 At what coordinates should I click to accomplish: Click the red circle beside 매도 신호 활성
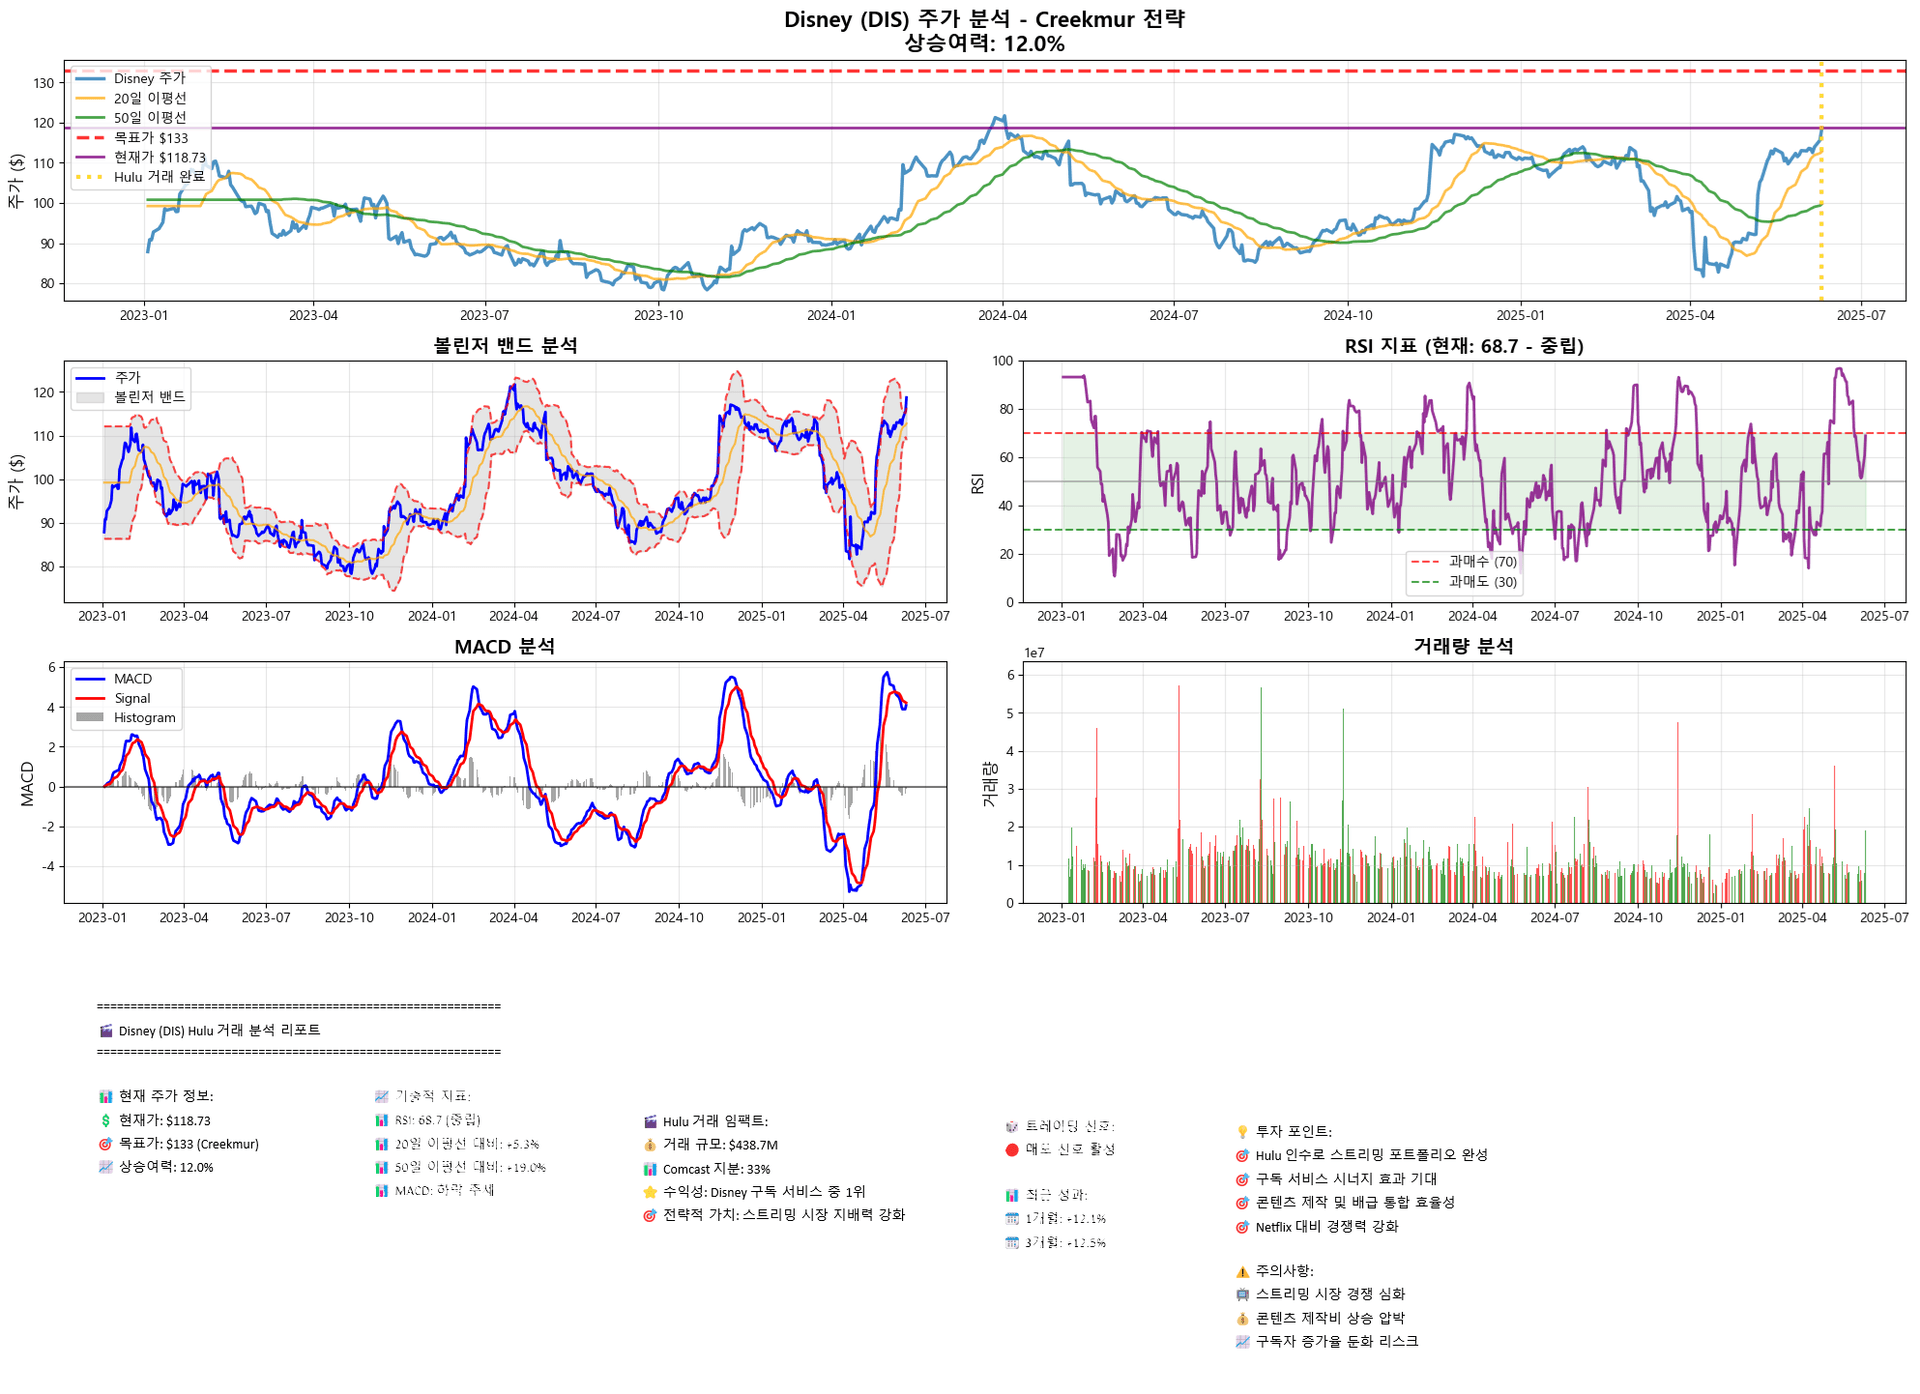[x=1012, y=1150]
